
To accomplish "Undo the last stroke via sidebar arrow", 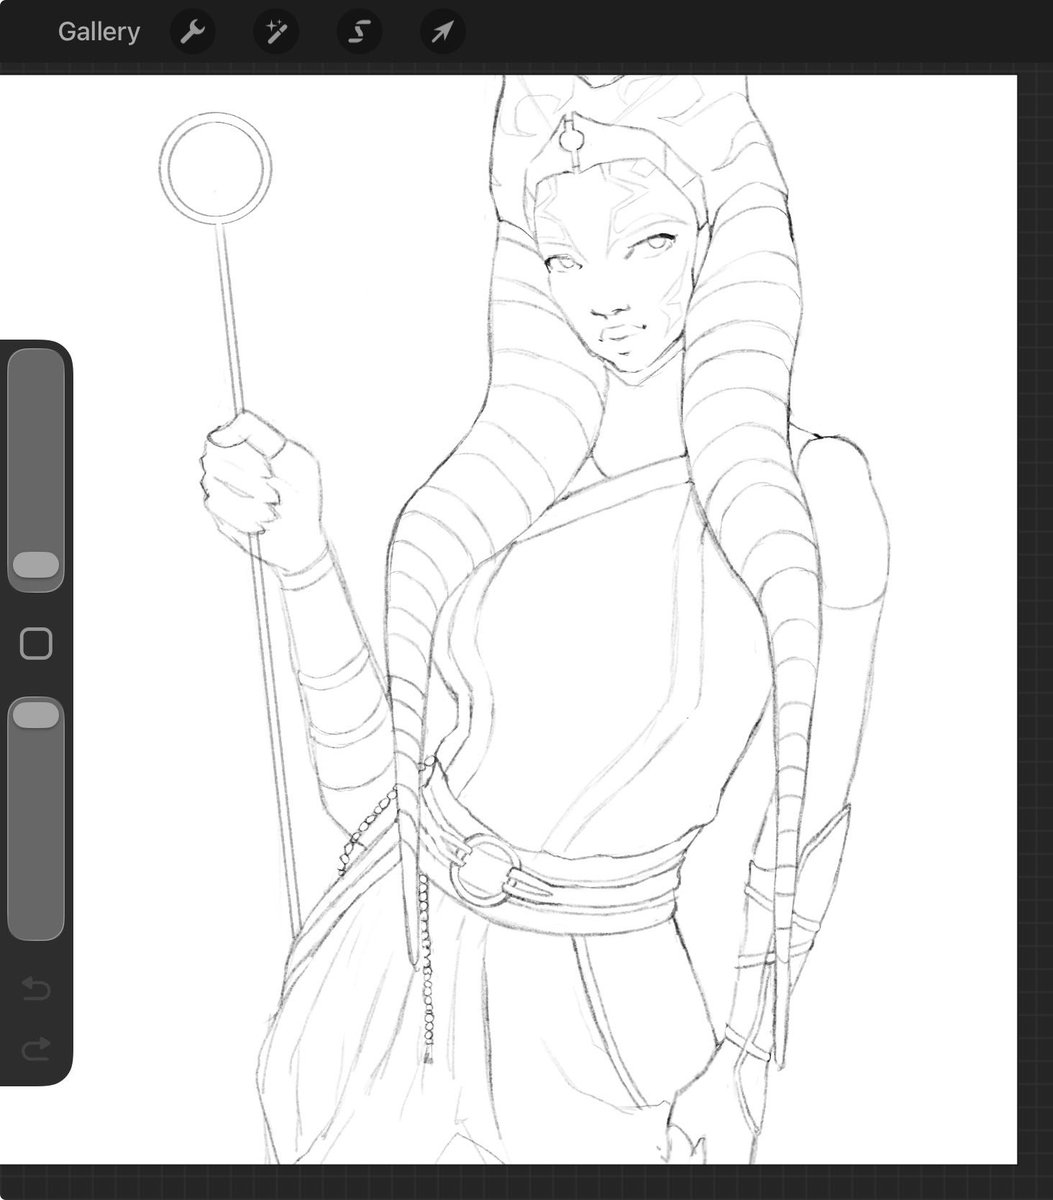I will pyautogui.click(x=36, y=990).
